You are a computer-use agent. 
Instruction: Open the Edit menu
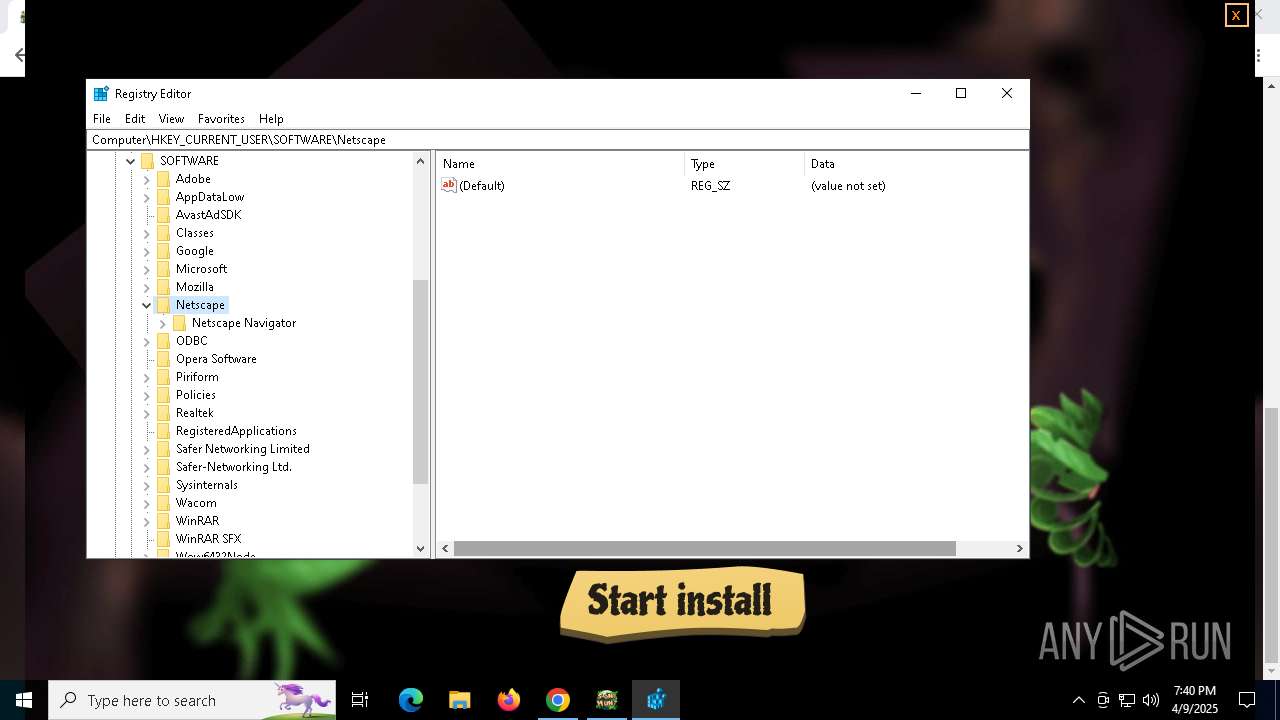coord(135,118)
